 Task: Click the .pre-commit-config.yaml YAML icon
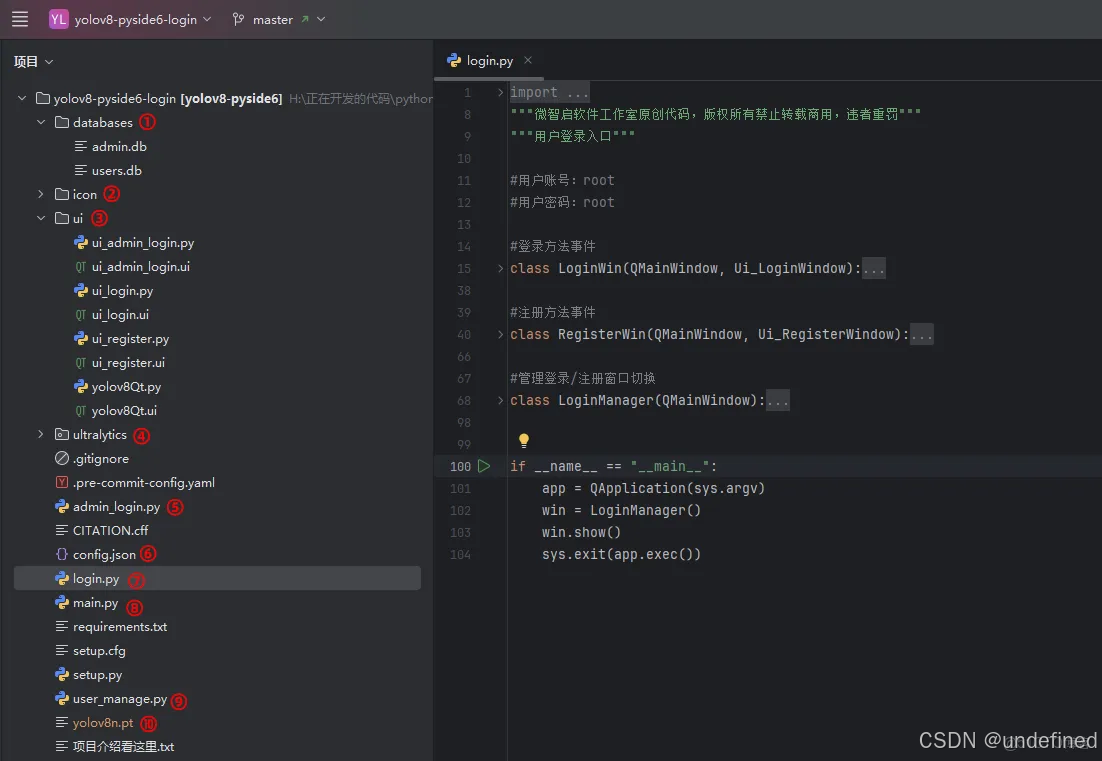click(x=62, y=482)
